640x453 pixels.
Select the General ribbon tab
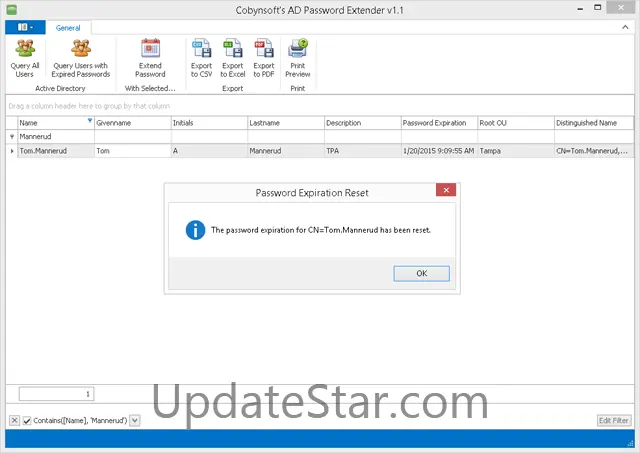68,28
